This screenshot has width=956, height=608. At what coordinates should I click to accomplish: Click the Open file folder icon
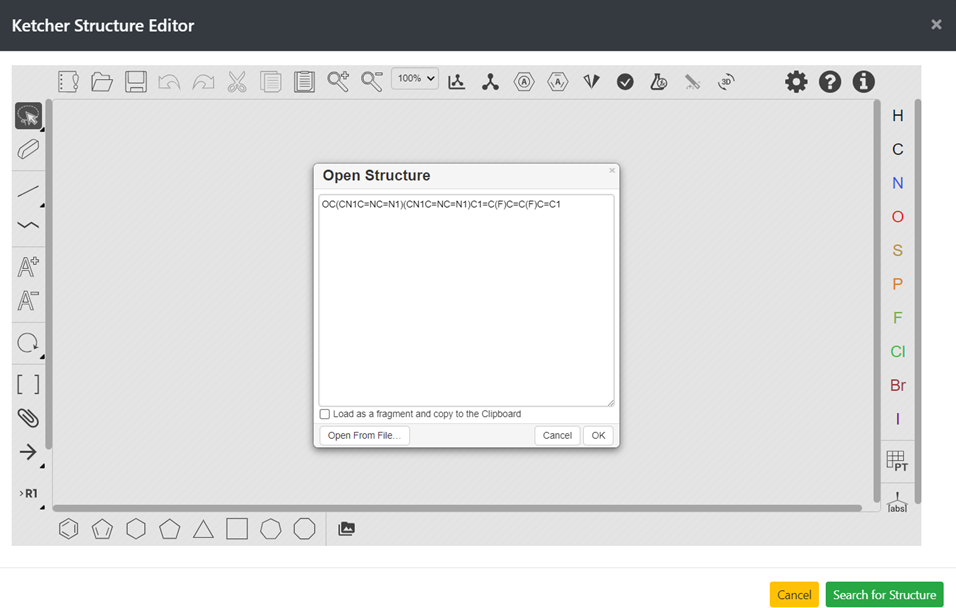pyautogui.click(x=102, y=82)
